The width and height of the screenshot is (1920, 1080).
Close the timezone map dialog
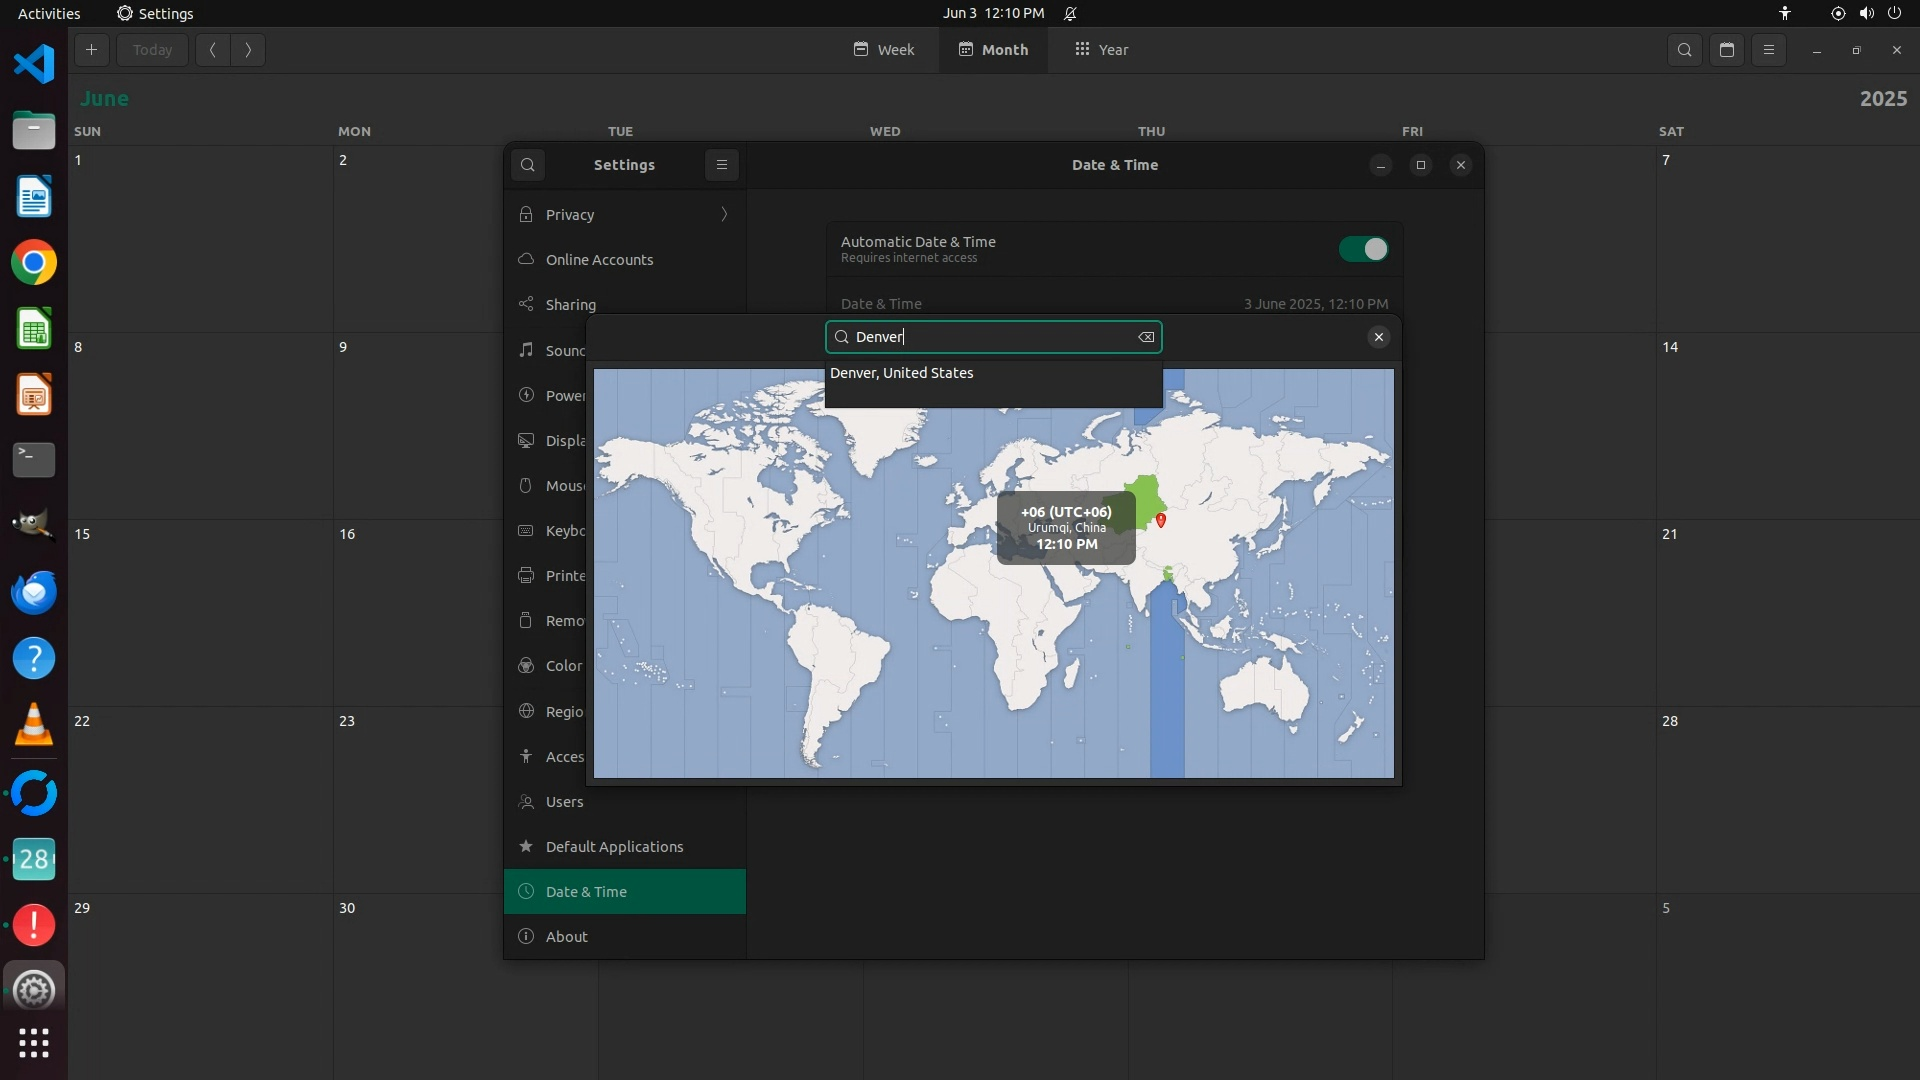click(x=1378, y=338)
